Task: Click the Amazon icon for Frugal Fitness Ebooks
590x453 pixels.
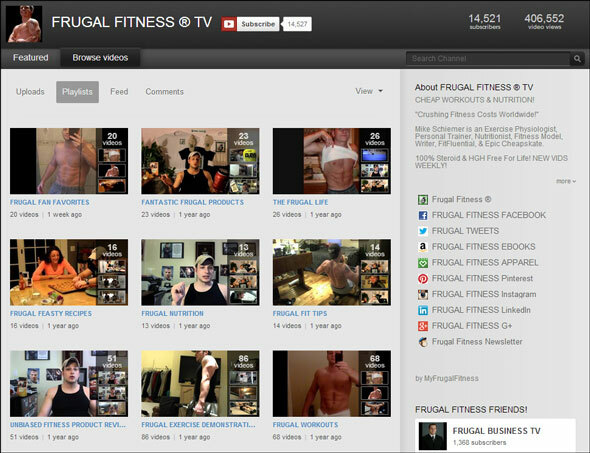Action: point(423,247)
